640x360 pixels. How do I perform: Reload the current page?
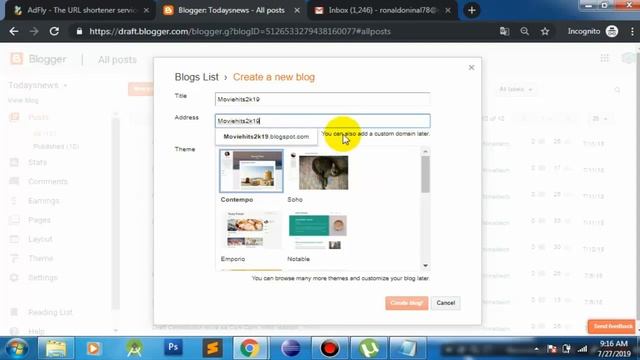click(54, 31)
